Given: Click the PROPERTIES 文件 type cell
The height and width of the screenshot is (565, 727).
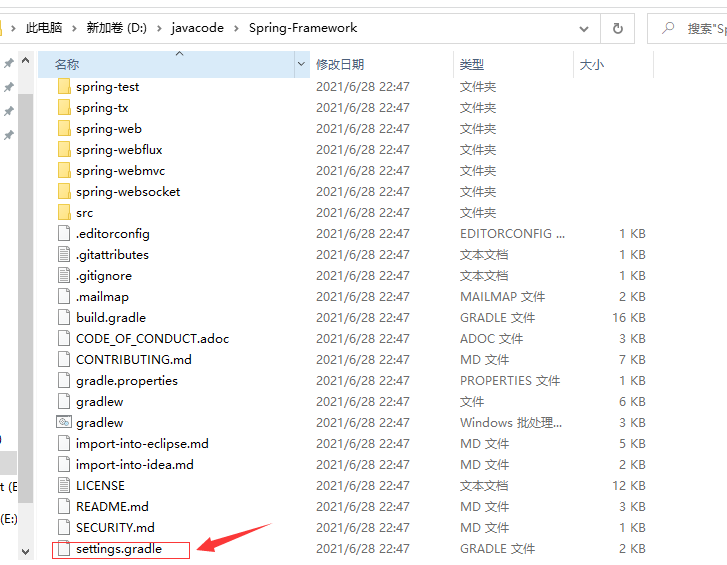Looking at the screenshot, I should click(x=510, y=381).
